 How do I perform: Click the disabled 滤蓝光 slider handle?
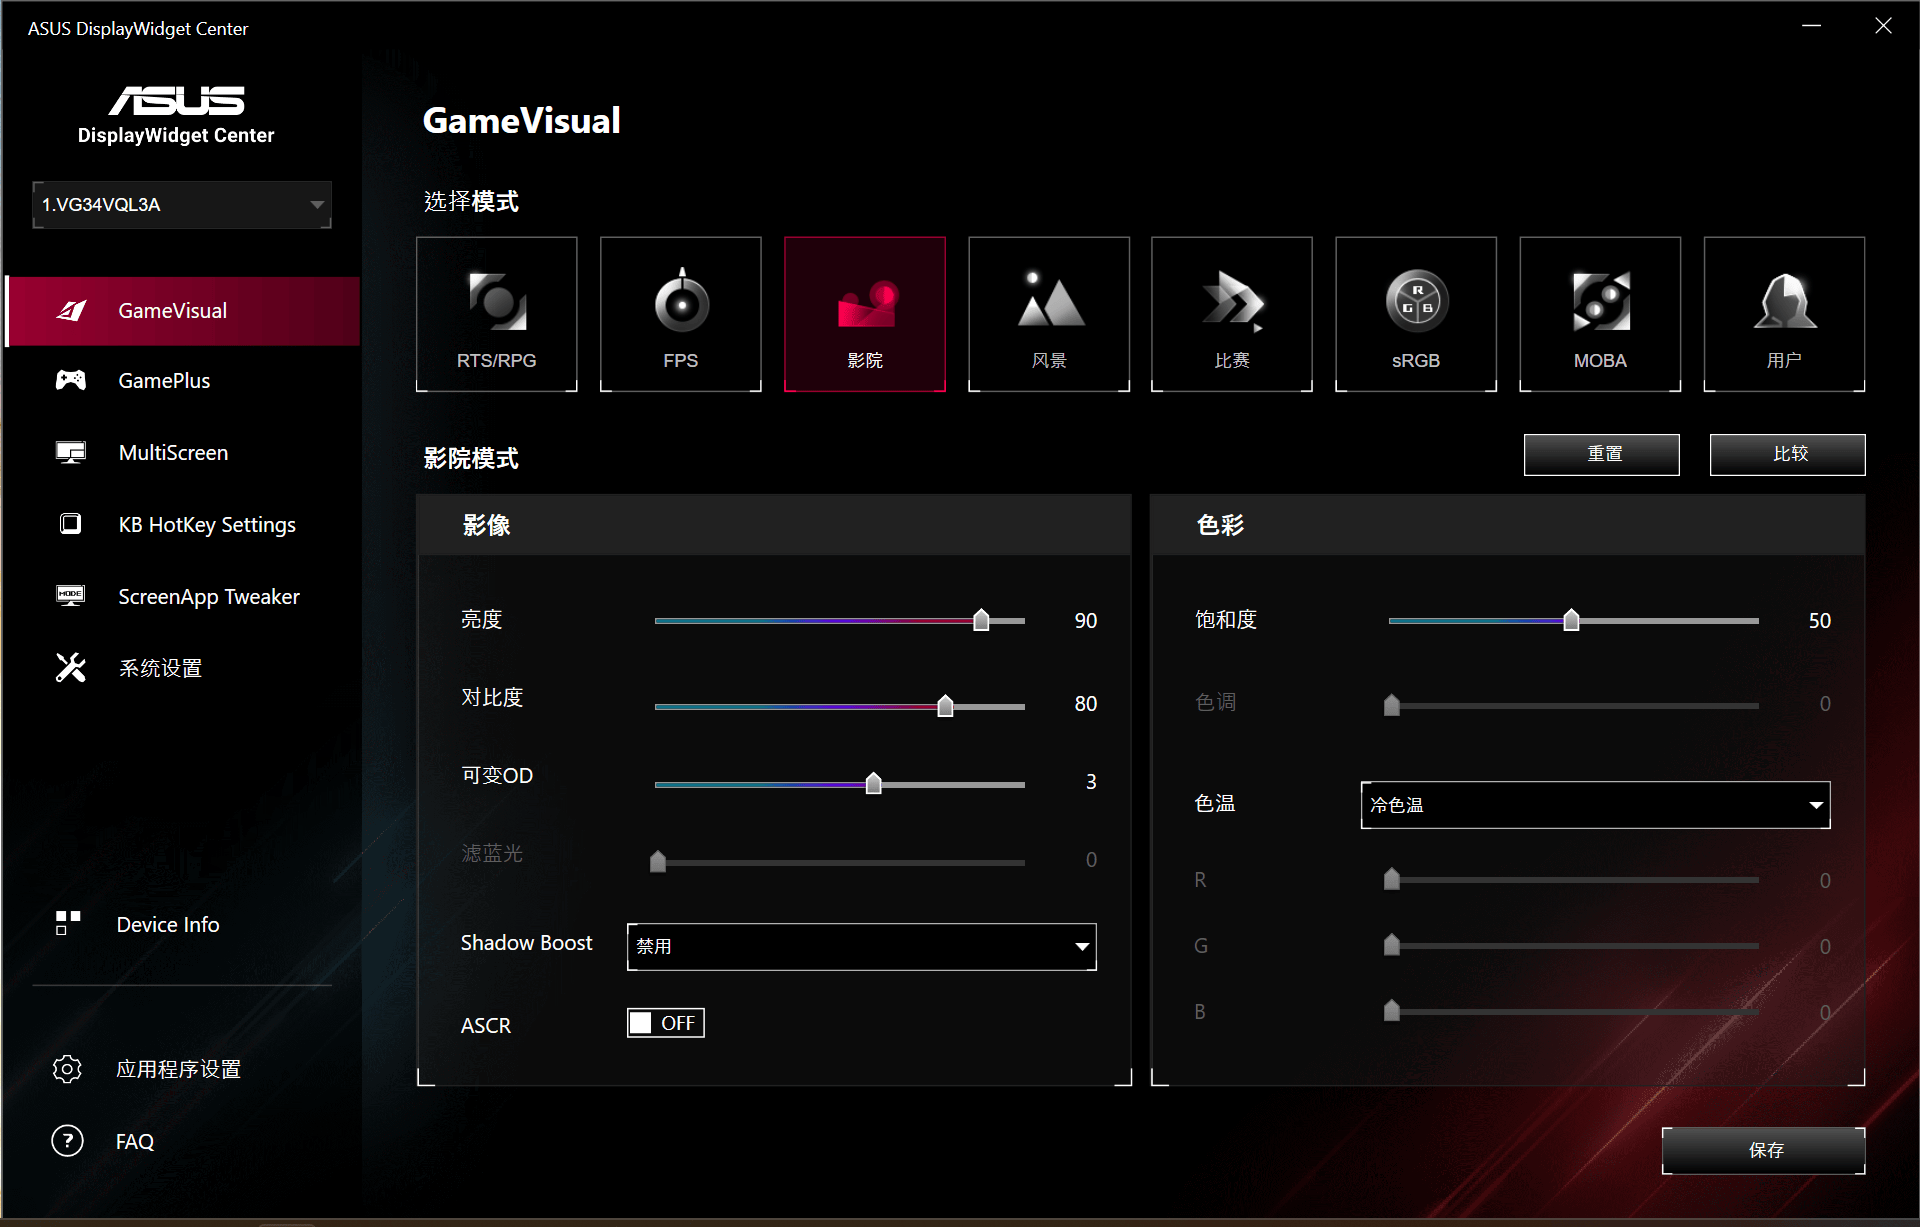(658, 861)
